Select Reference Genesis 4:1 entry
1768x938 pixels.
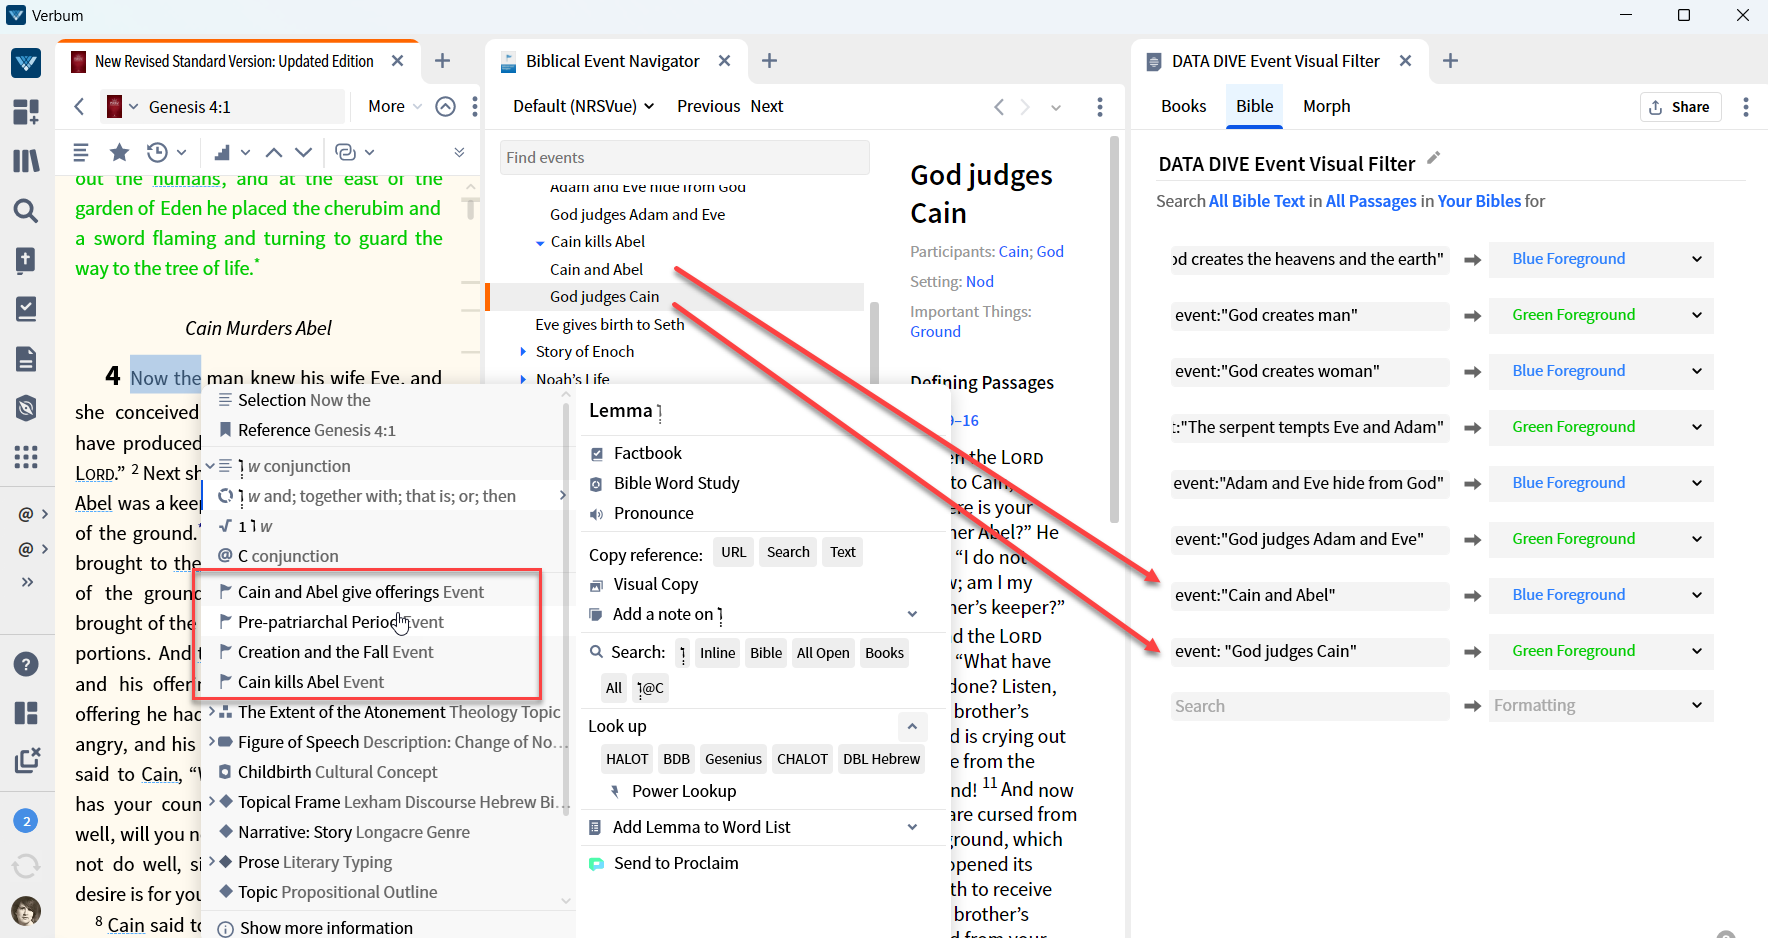click(x=316, y=430)
